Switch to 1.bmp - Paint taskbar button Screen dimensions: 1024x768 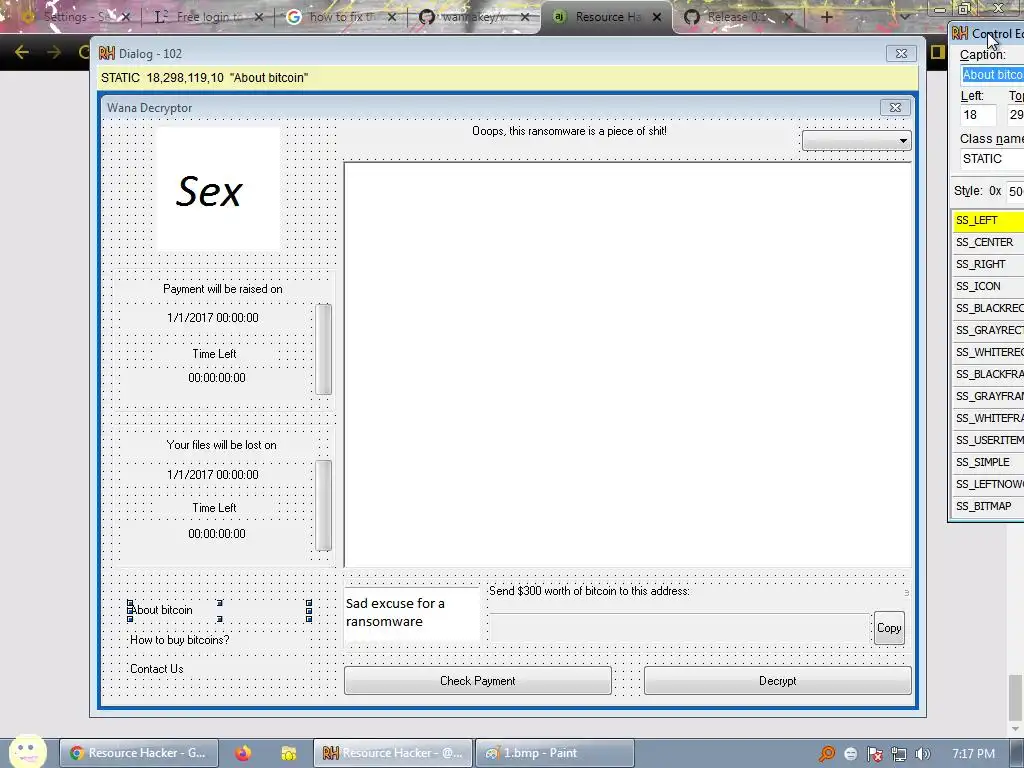pos(555,753)
